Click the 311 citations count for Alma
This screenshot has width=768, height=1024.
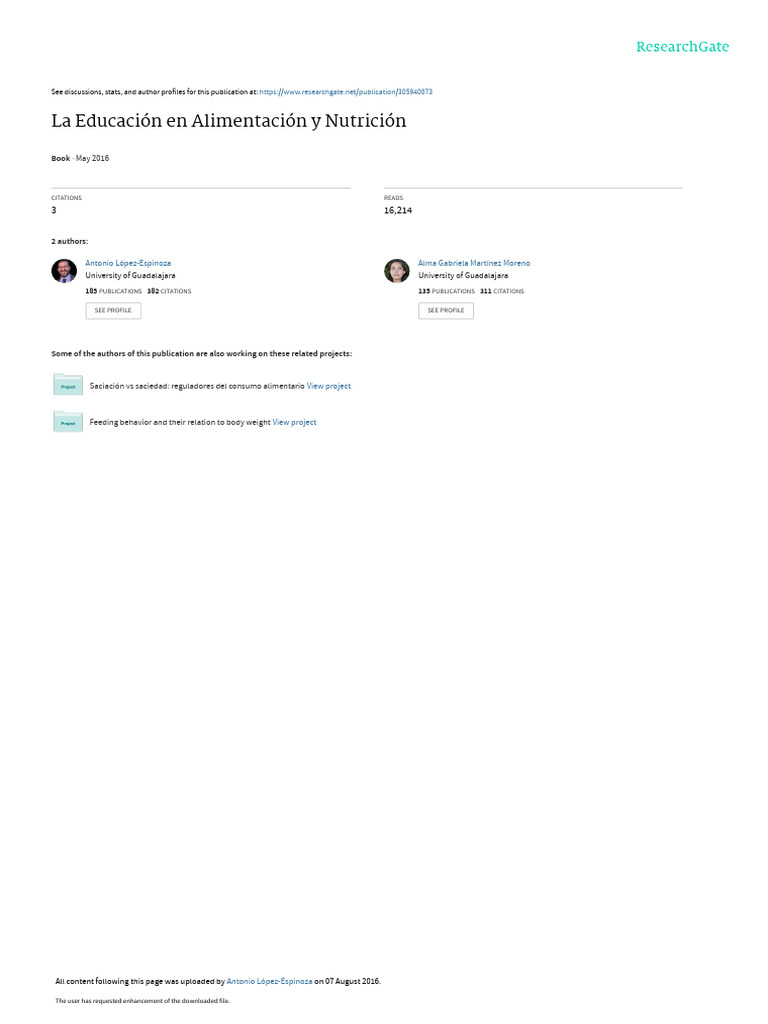[502, 291]
